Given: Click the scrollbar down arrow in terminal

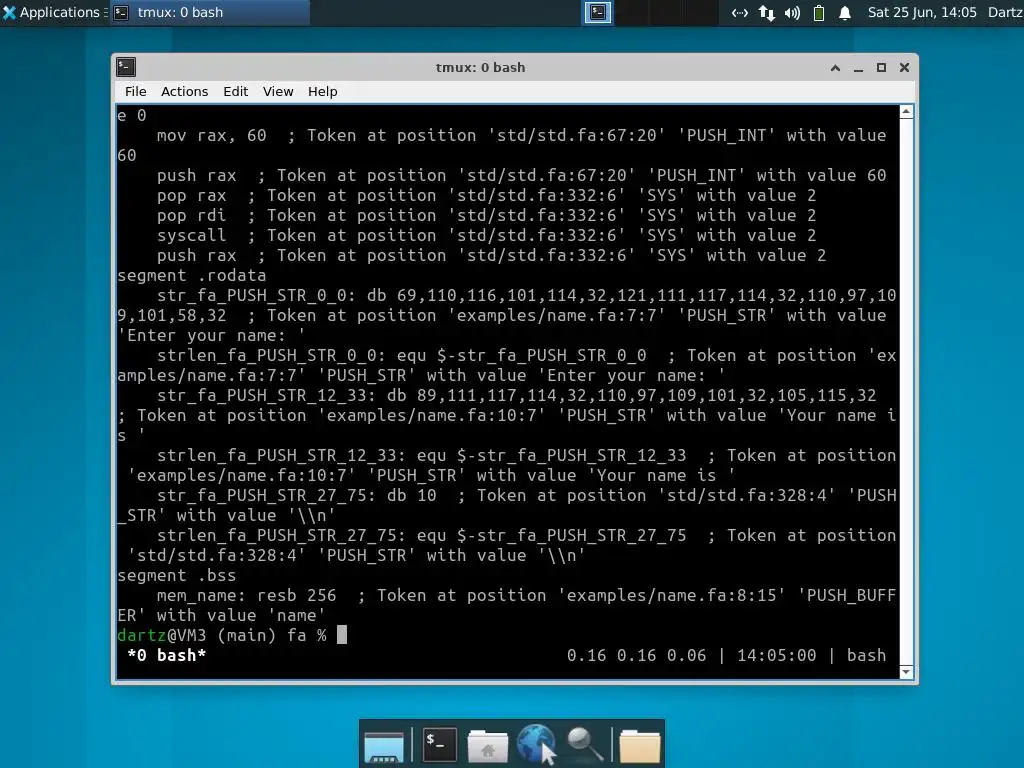Looking at the screenshot, I should [x=906, y=672].
